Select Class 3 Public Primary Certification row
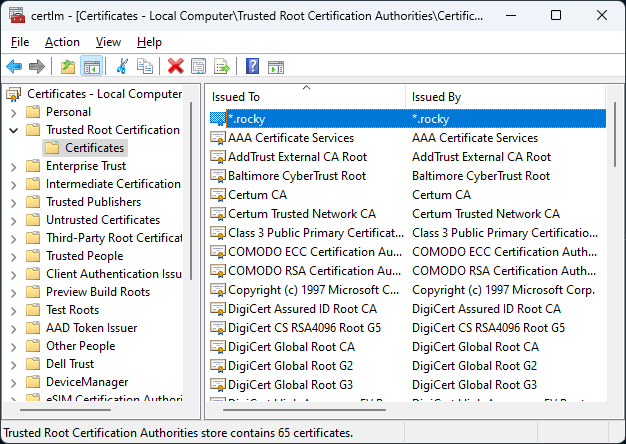This screenshot has height=444, width=626. (x=408, y=233)
